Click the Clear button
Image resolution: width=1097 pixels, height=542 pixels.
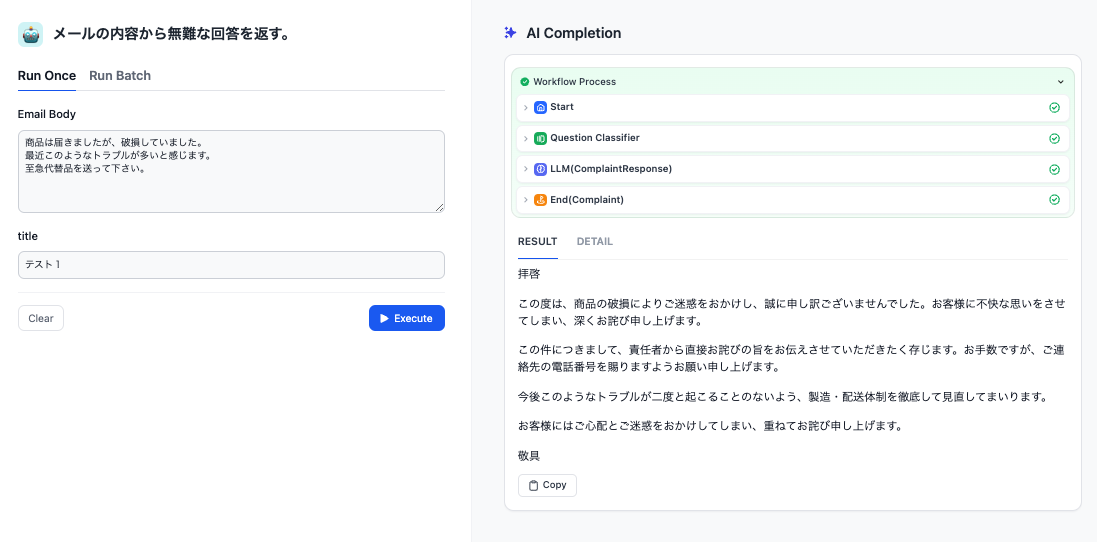pos(41,318)
